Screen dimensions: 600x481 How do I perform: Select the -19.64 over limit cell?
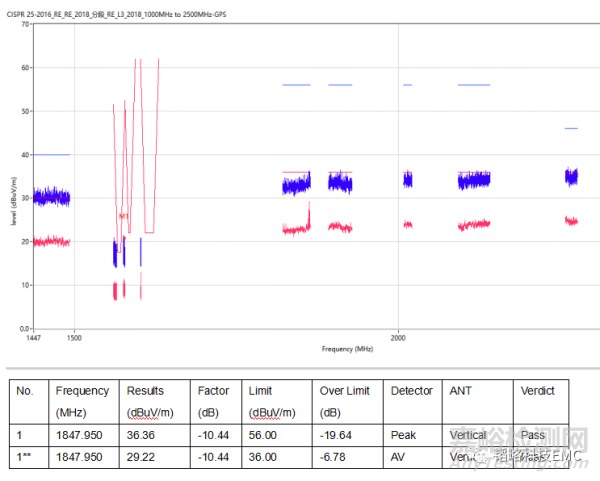(335, 436)
